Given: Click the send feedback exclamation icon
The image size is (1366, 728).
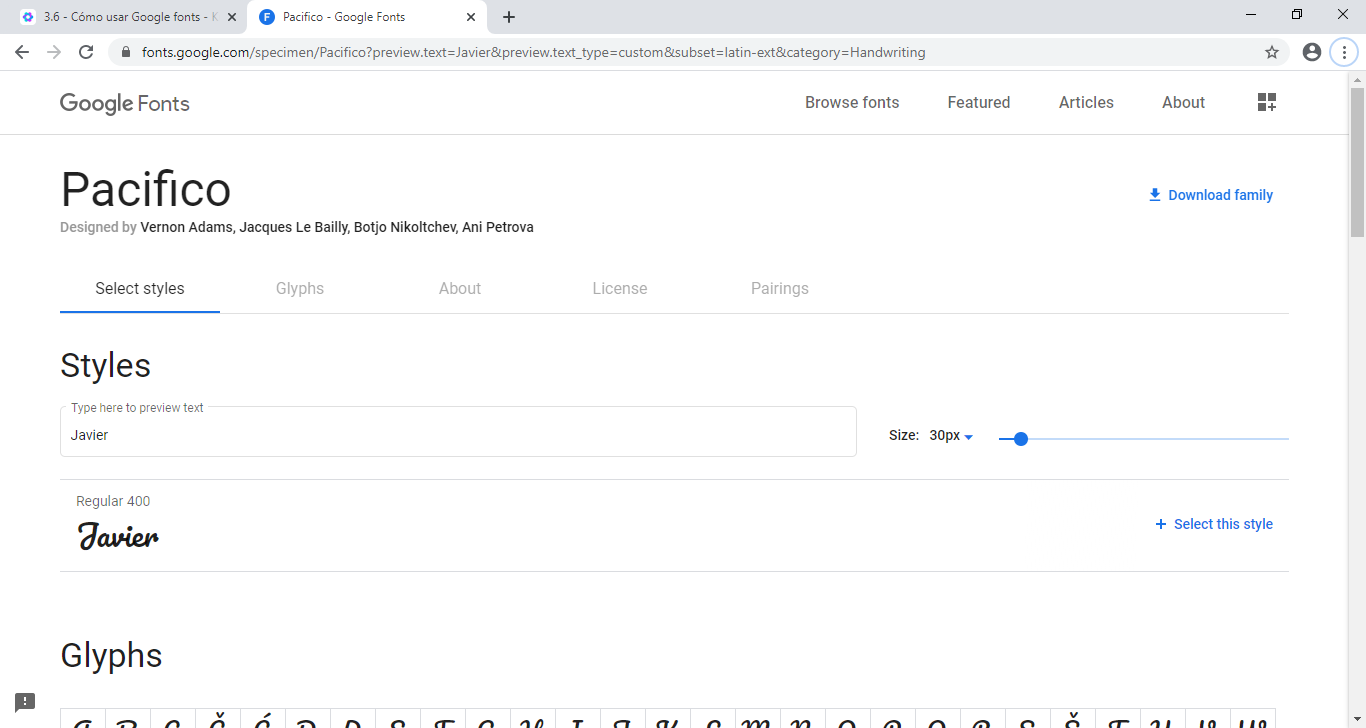Looking at the screenshot, I should (25, 702).
